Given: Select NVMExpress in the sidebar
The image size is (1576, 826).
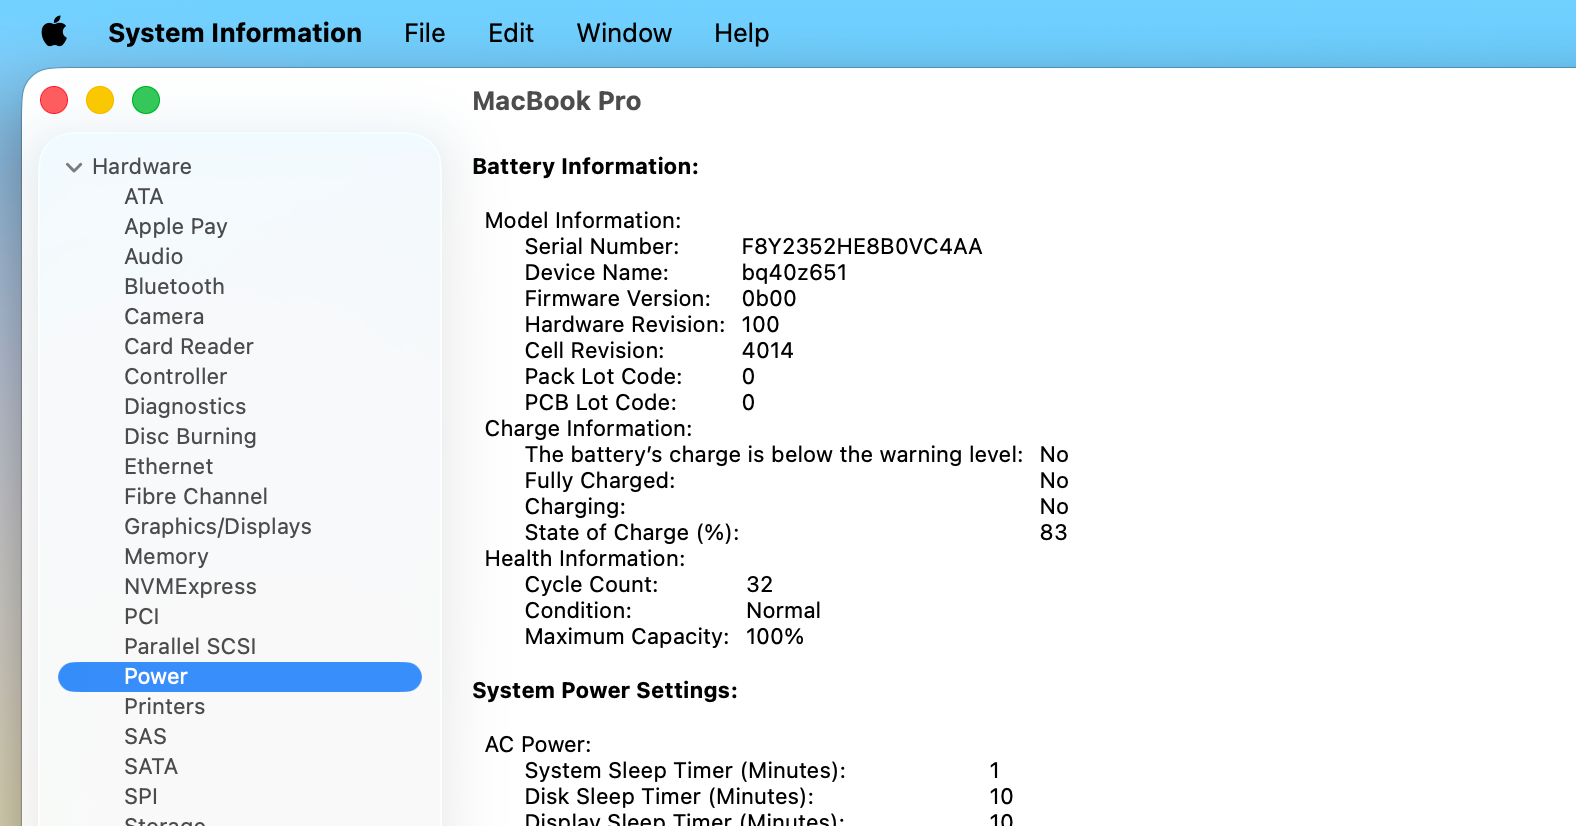Looking at the screenshot, I should [190, 587].
